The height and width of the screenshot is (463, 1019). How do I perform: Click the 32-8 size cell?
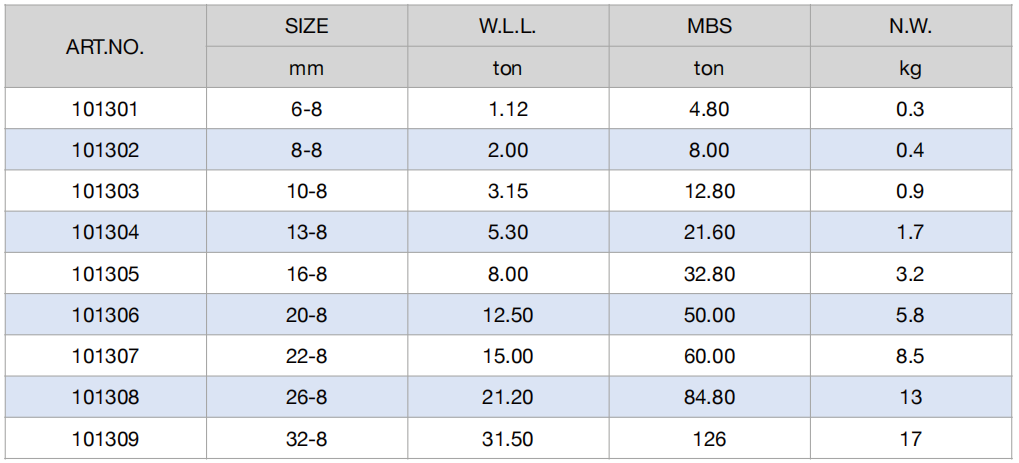[306, 438]
